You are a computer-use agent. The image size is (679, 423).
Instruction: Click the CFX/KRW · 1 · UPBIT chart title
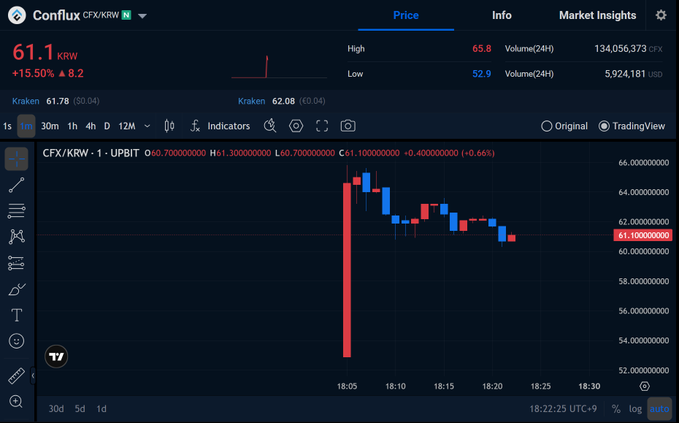(x=91, y=153)
